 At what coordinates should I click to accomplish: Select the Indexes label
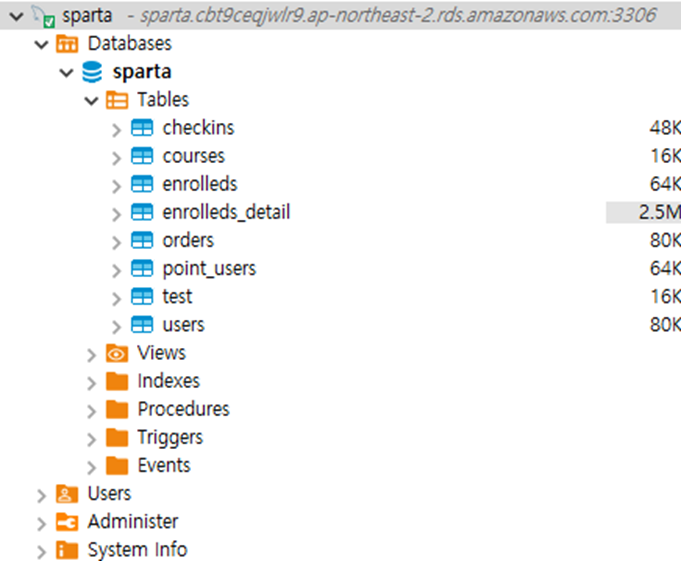point(169,381)
